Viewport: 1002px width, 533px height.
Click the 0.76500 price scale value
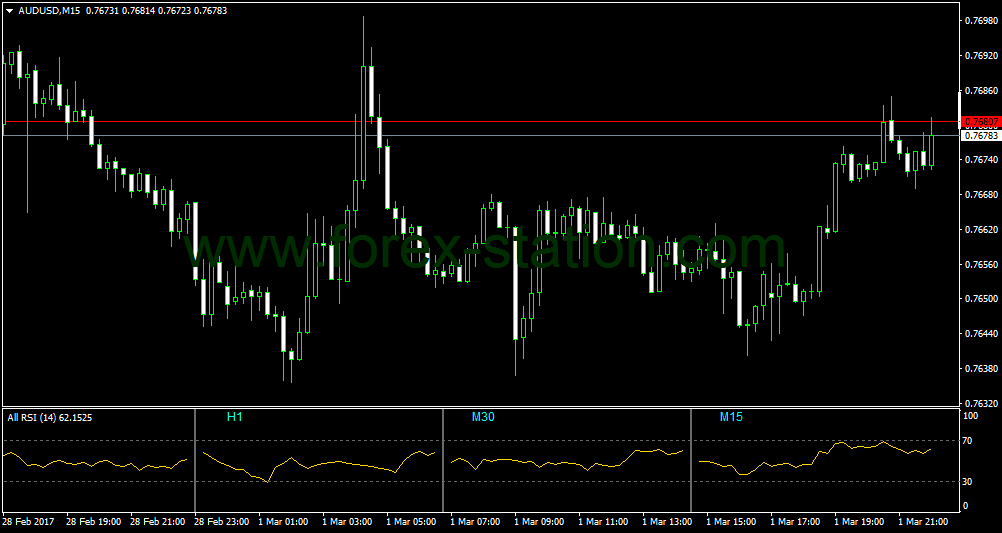pyautogui.click(x=982, y=299)
